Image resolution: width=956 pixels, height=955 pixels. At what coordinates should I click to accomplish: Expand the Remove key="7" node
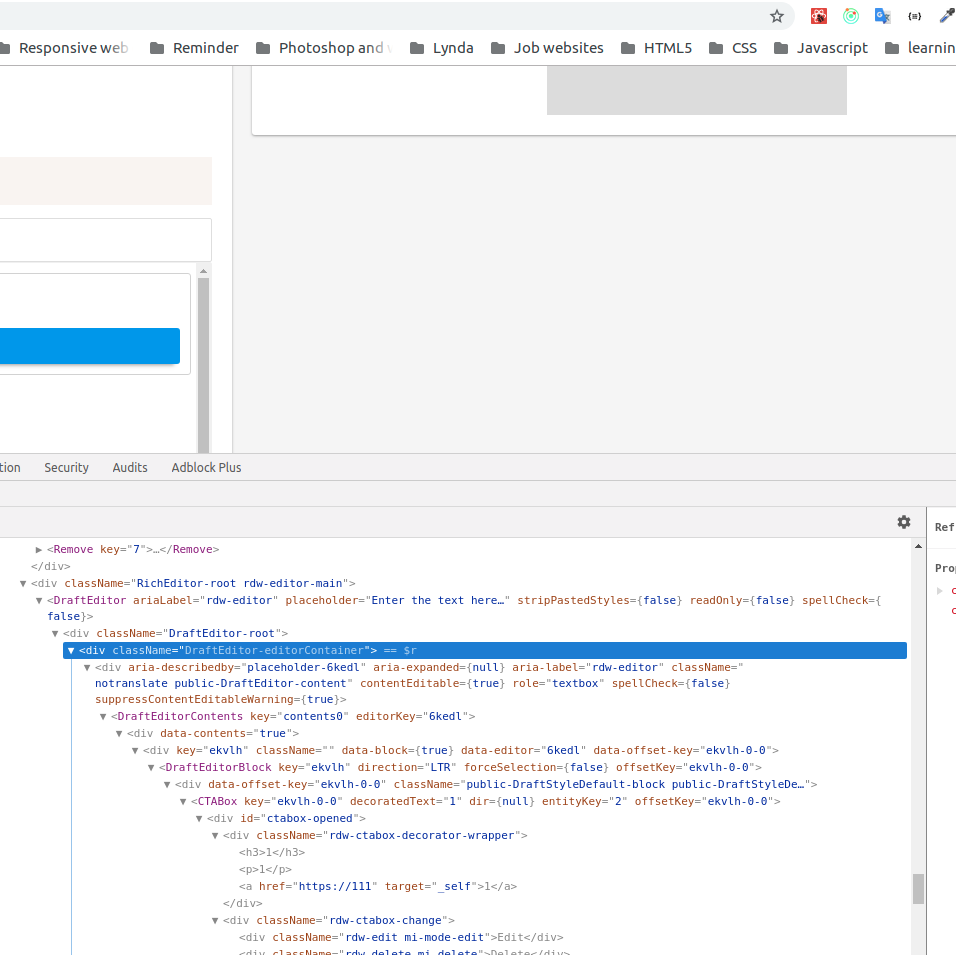(x=38, y=549)
